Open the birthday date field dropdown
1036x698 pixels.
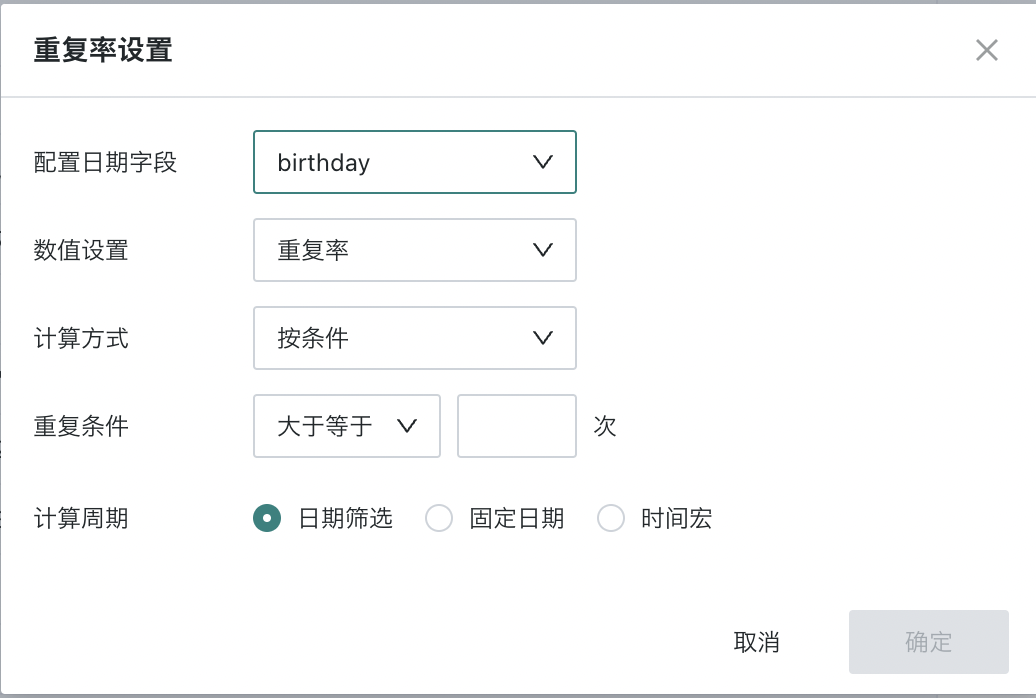(415, 162)
